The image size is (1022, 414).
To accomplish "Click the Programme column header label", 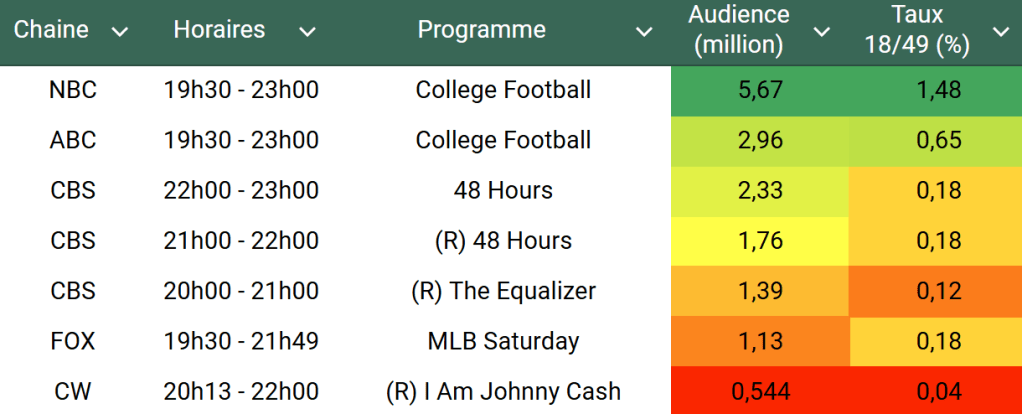I will pyautogui.click(x=481, y=30).
